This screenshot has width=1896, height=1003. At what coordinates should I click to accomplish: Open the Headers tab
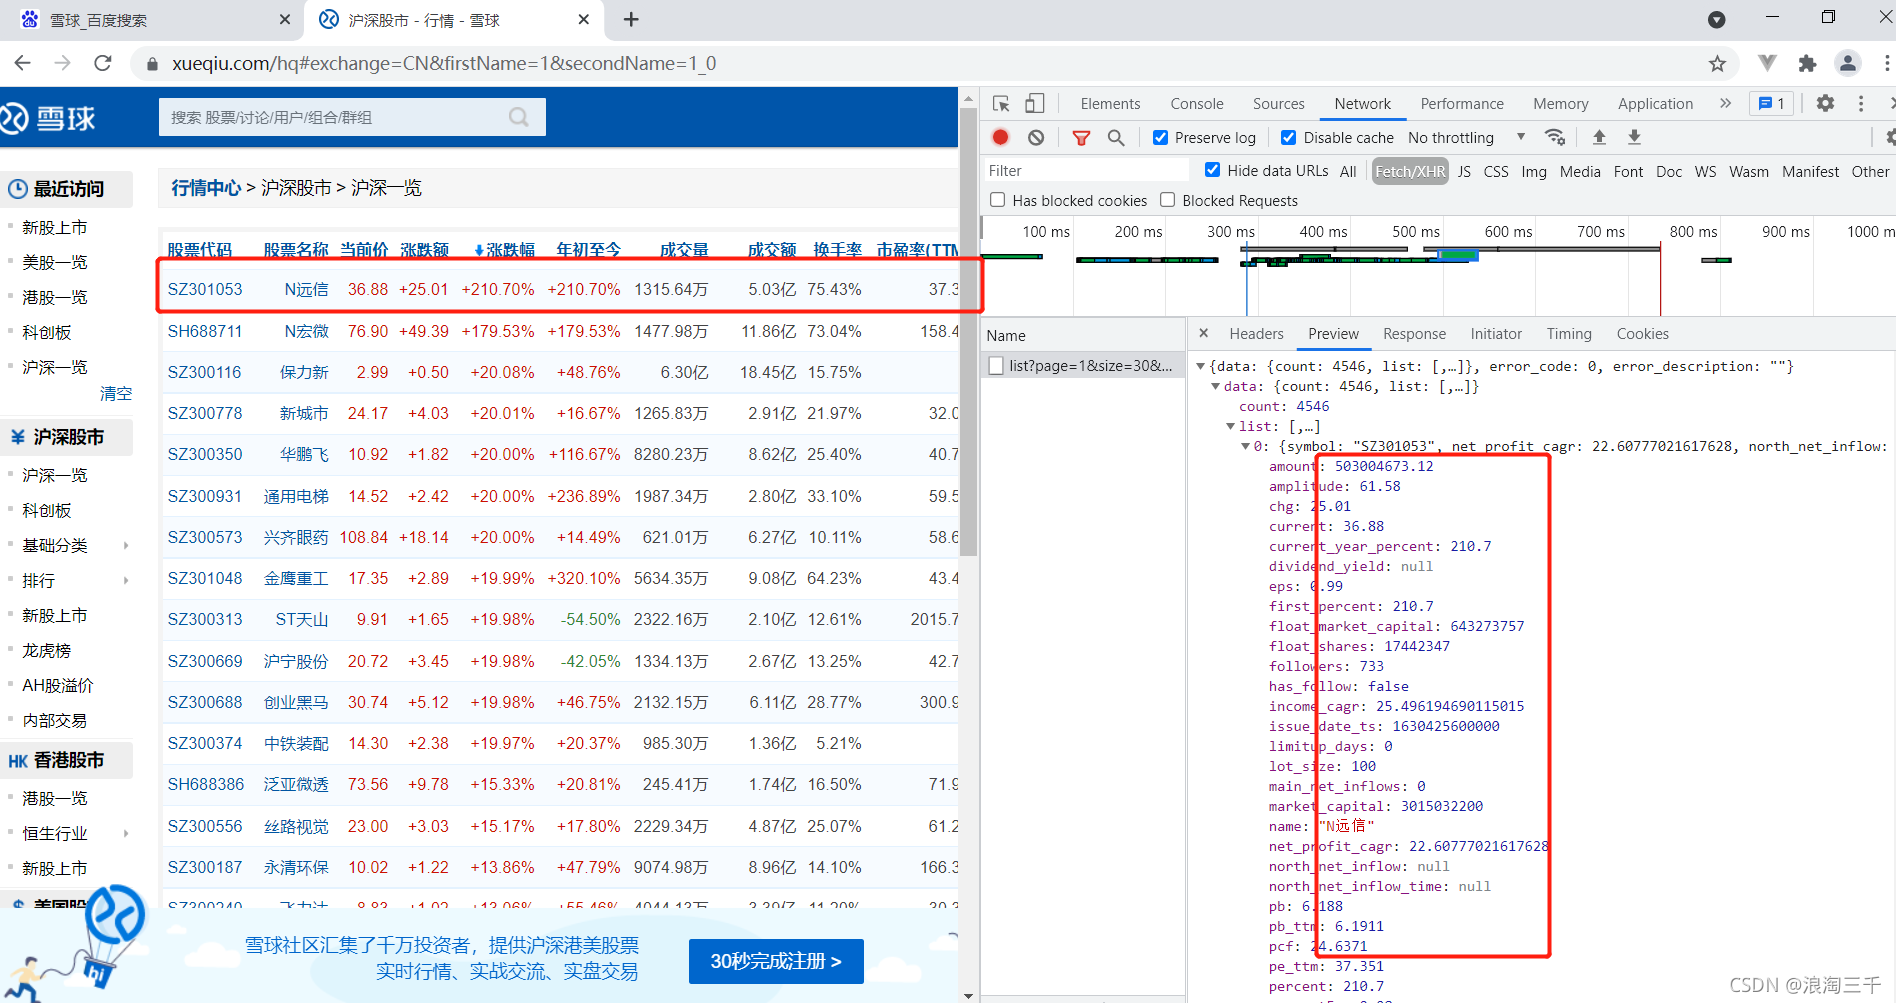[1256, 334]
